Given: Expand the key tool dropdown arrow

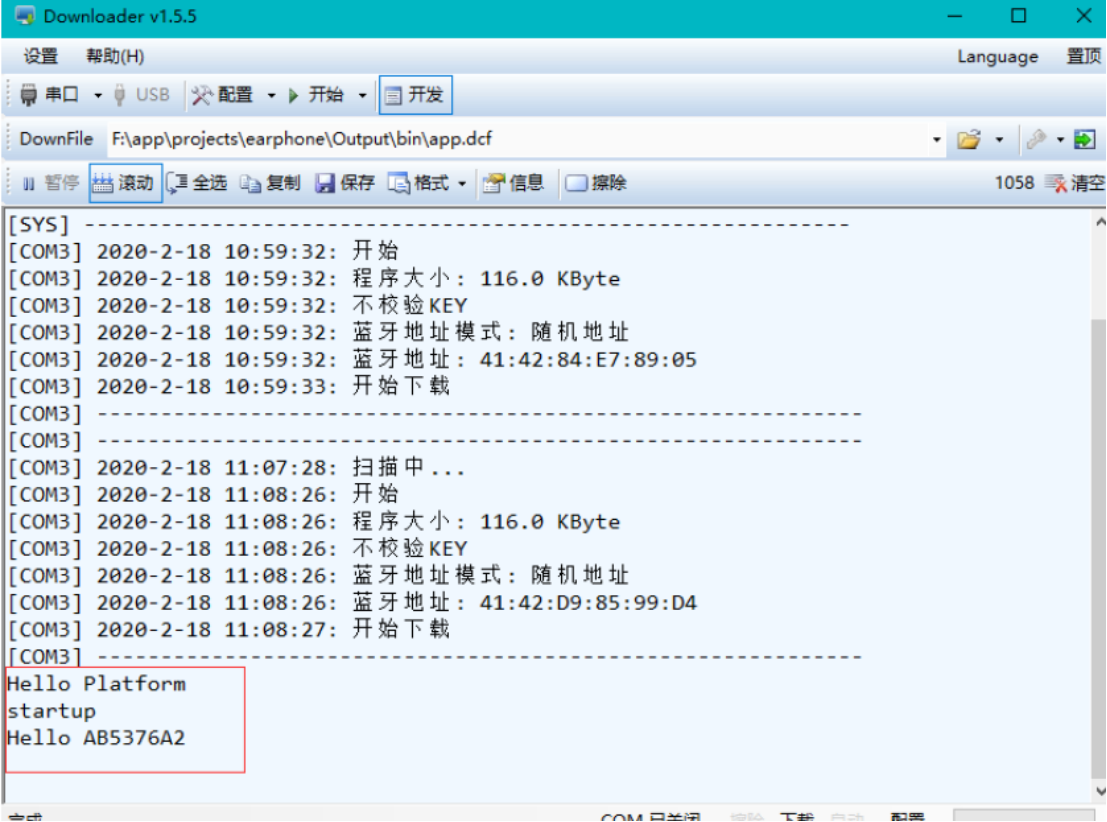Looking at the screenshot, I should click(1060, 140).
